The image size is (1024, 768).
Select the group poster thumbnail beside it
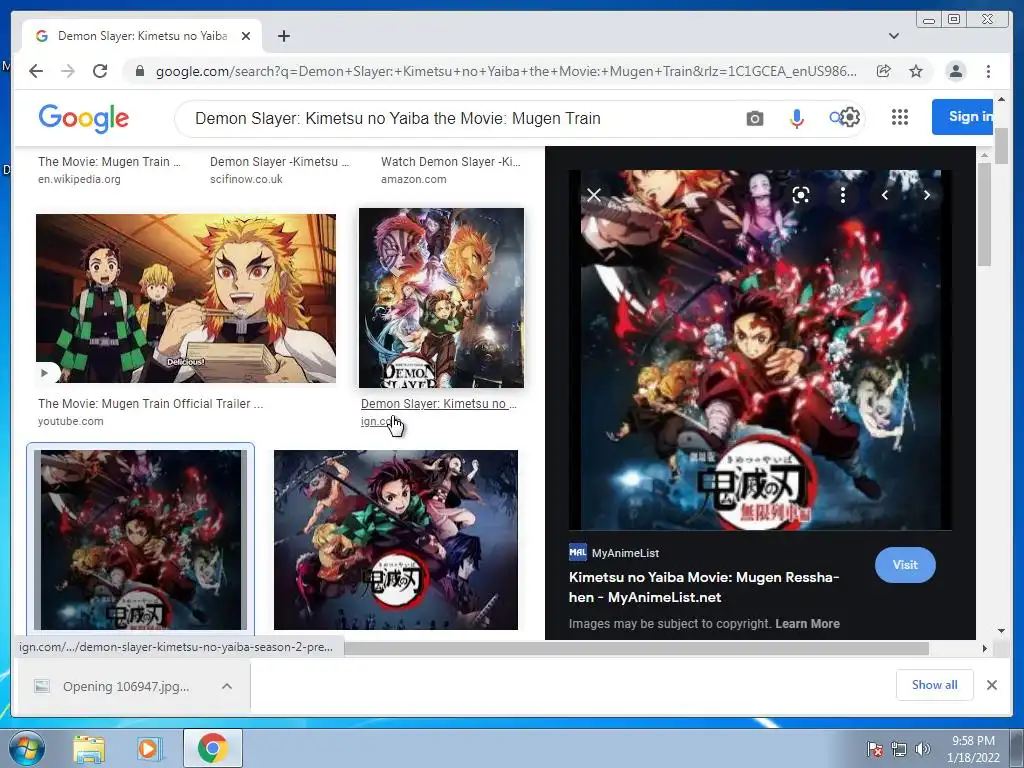[396, 539]
